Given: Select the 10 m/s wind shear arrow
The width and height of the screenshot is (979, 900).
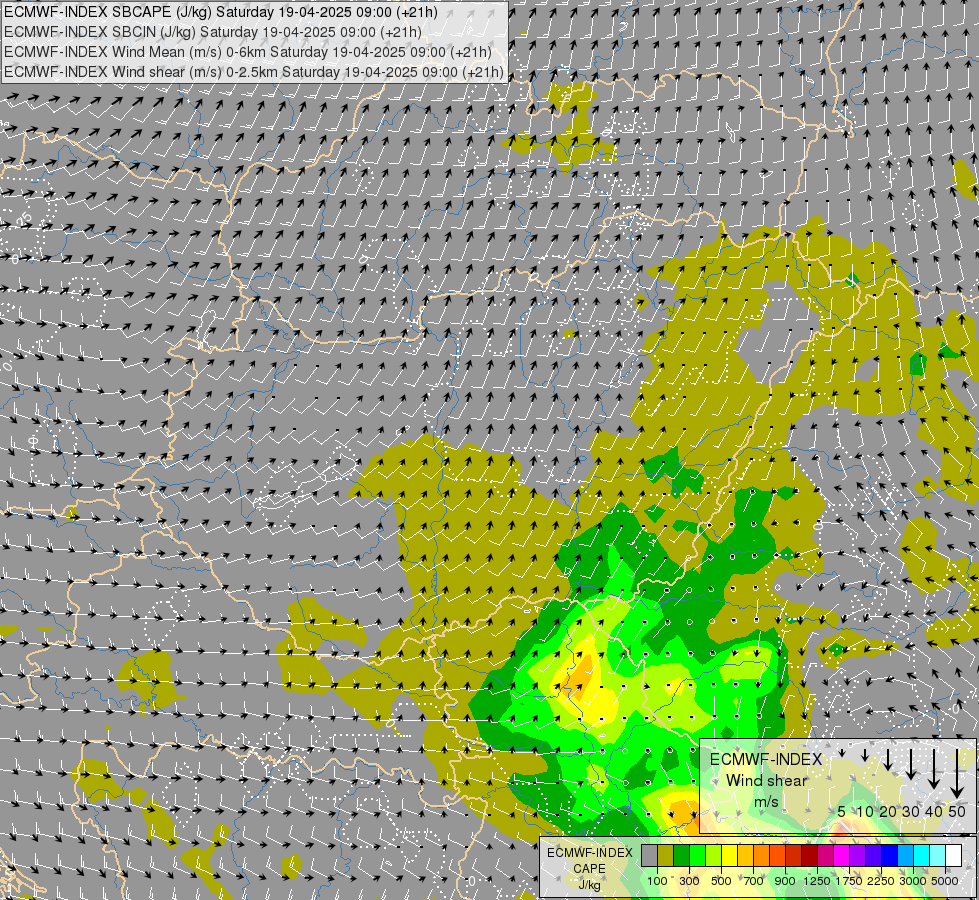Looking at the screenshot, I should tap(865, 756).
